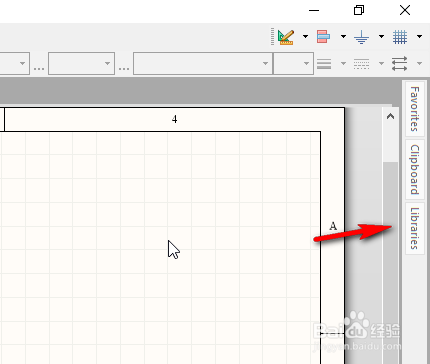Open the Clipboard side panel tab
Image resolution: width=430 pixels, height=364 pixels.
pyautogui.click(x=415, y=170)
